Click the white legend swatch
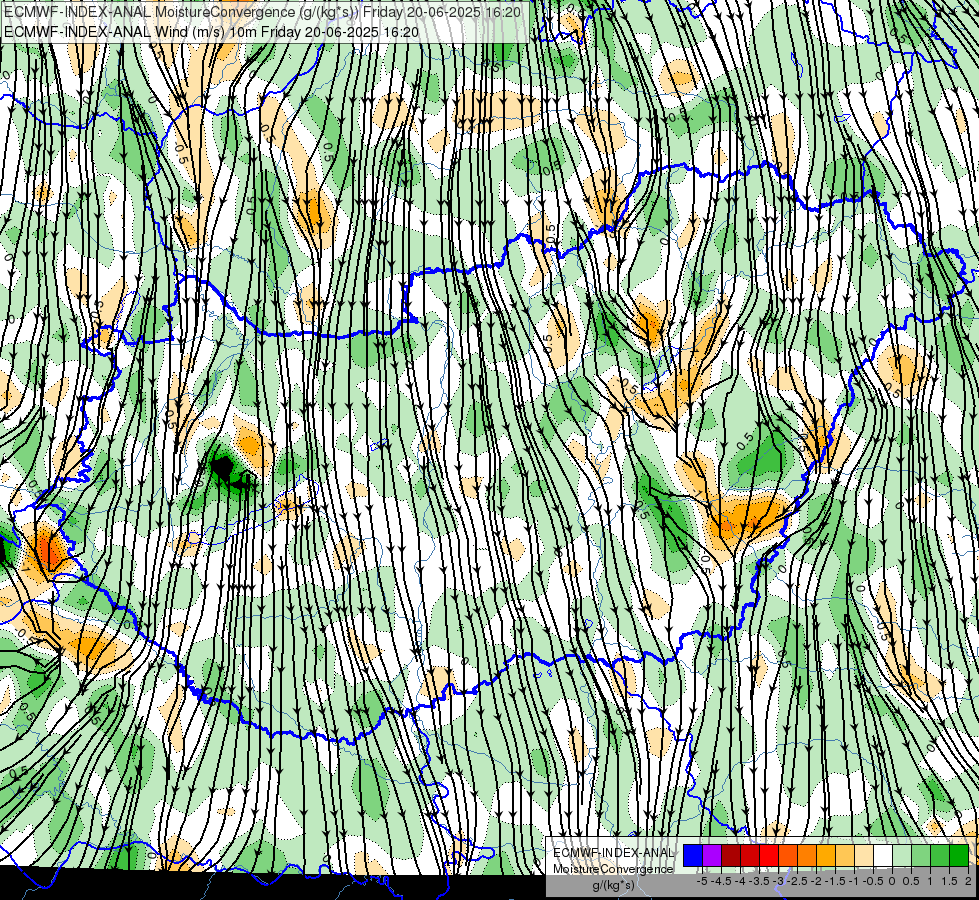 click(x=883, y=856)
